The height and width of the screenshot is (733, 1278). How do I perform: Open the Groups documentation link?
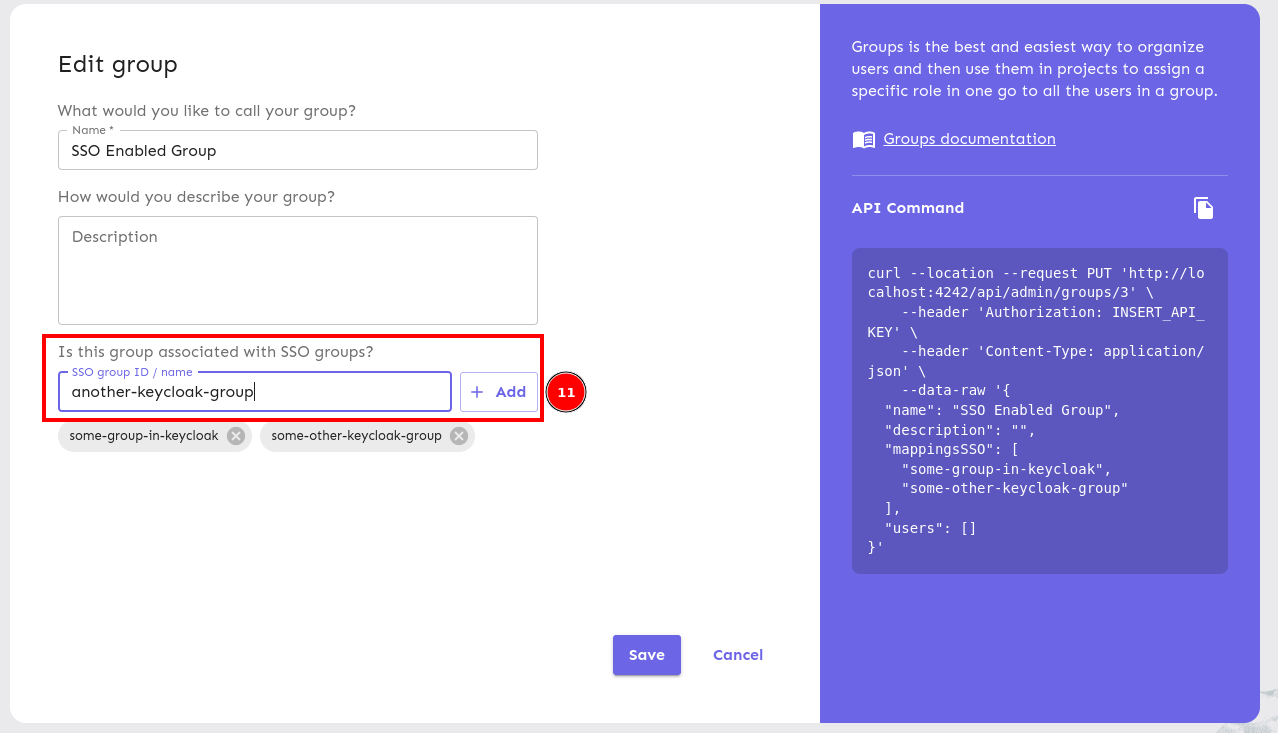(x=969, y=139)
